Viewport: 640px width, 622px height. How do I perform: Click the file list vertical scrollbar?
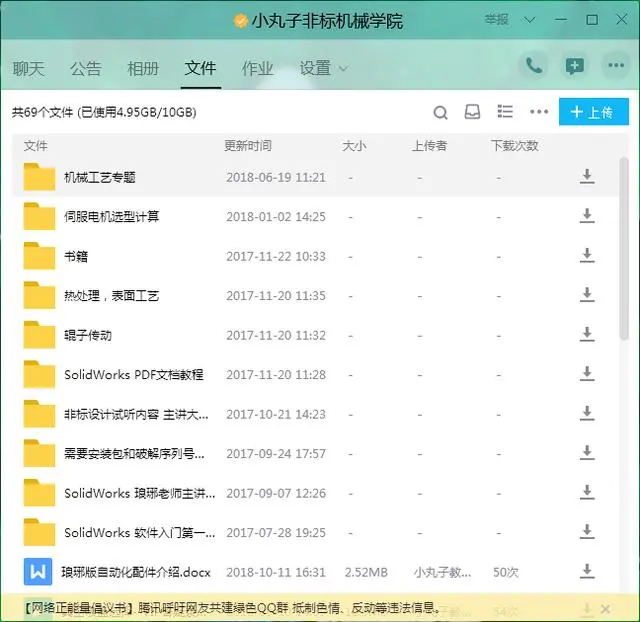[x=624, y=249]
